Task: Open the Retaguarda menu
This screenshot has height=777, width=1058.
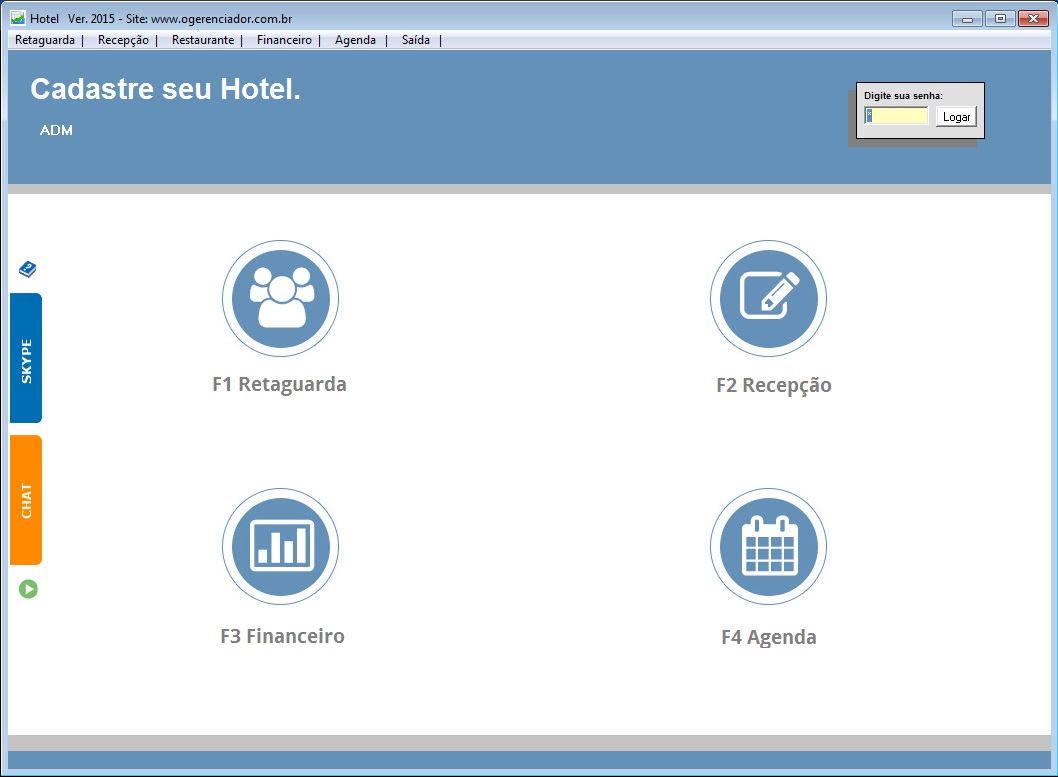Action: 45,40
